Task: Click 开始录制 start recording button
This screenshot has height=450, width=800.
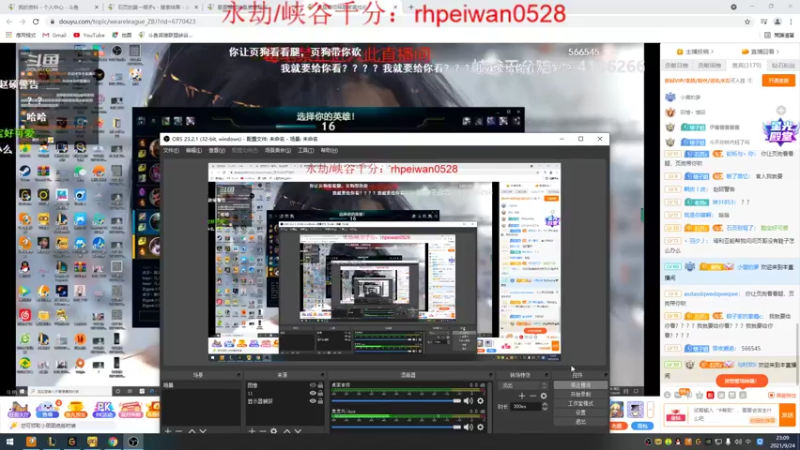Action: coord(580,394)
